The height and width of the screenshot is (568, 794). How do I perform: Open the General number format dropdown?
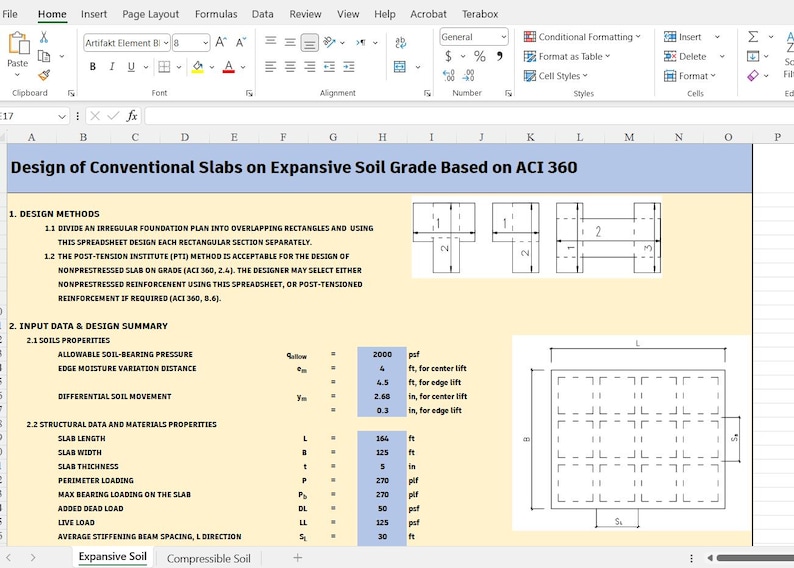pyautogui.click(x=504, y=37)
